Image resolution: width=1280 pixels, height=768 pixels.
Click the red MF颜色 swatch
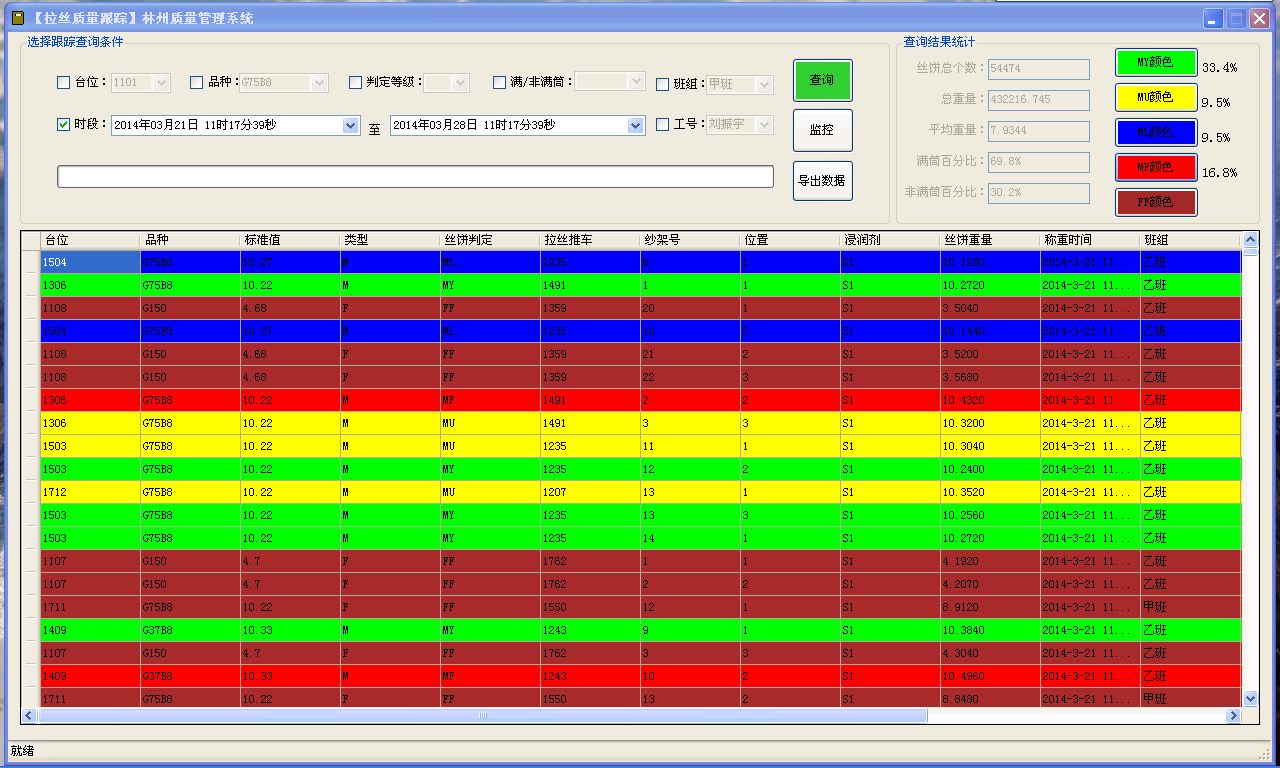pos(1156,167)
